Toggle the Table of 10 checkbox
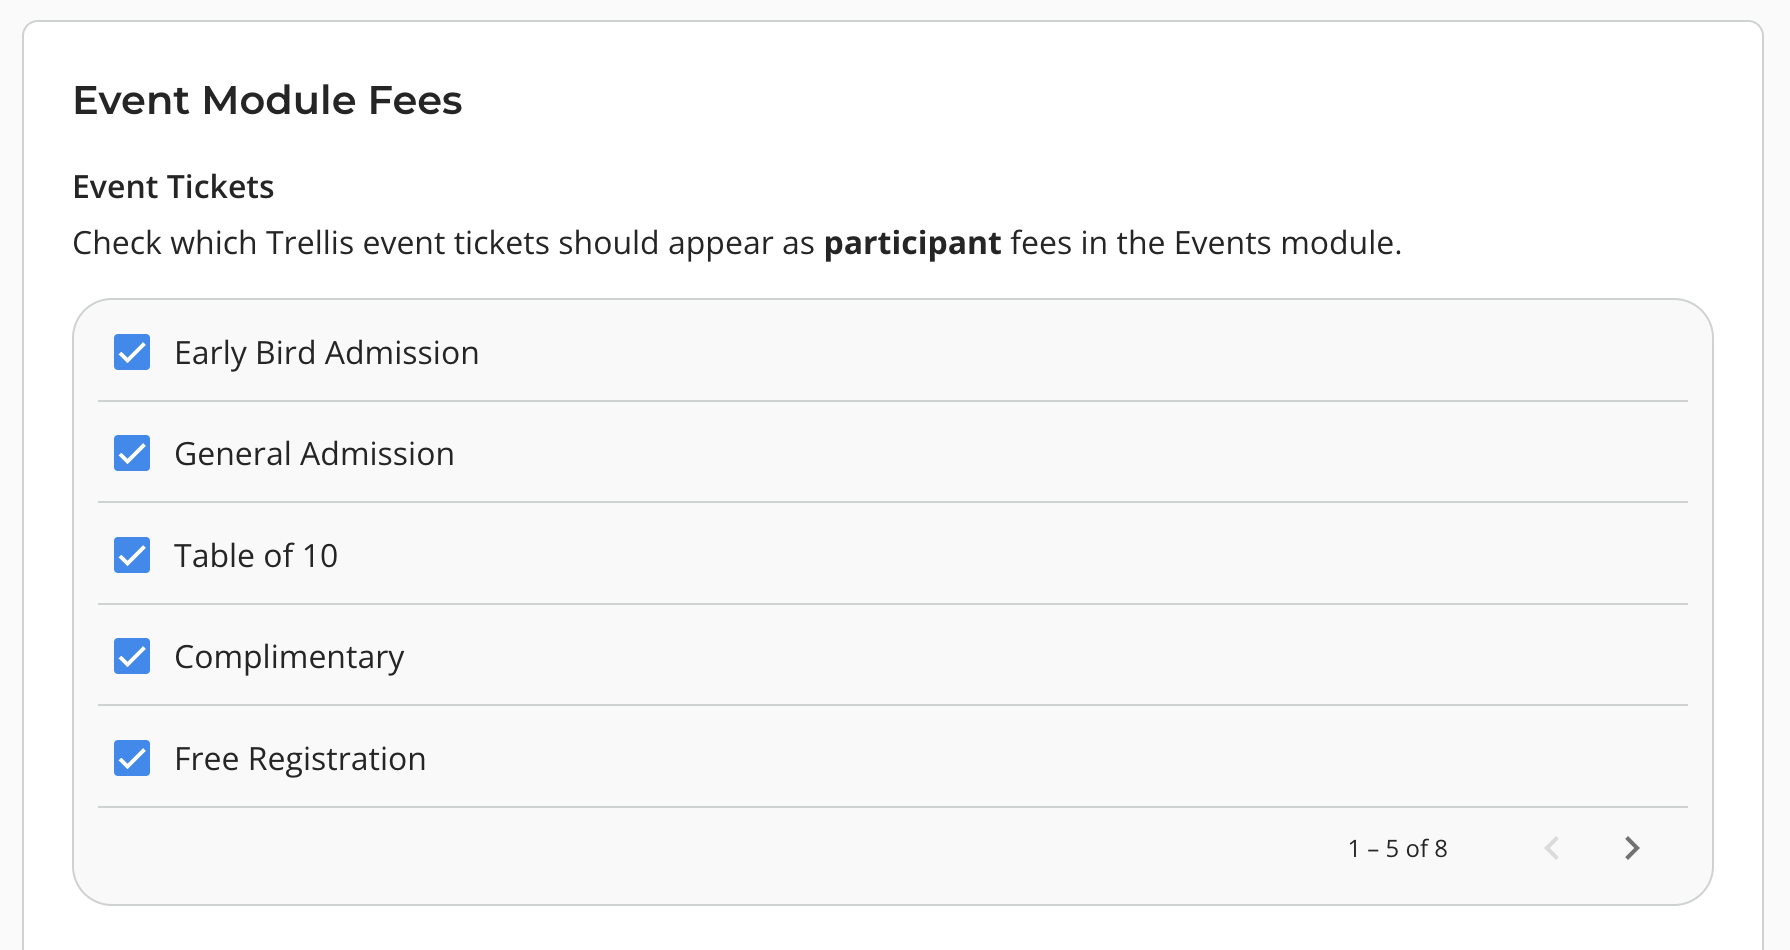 coord(132,555)
